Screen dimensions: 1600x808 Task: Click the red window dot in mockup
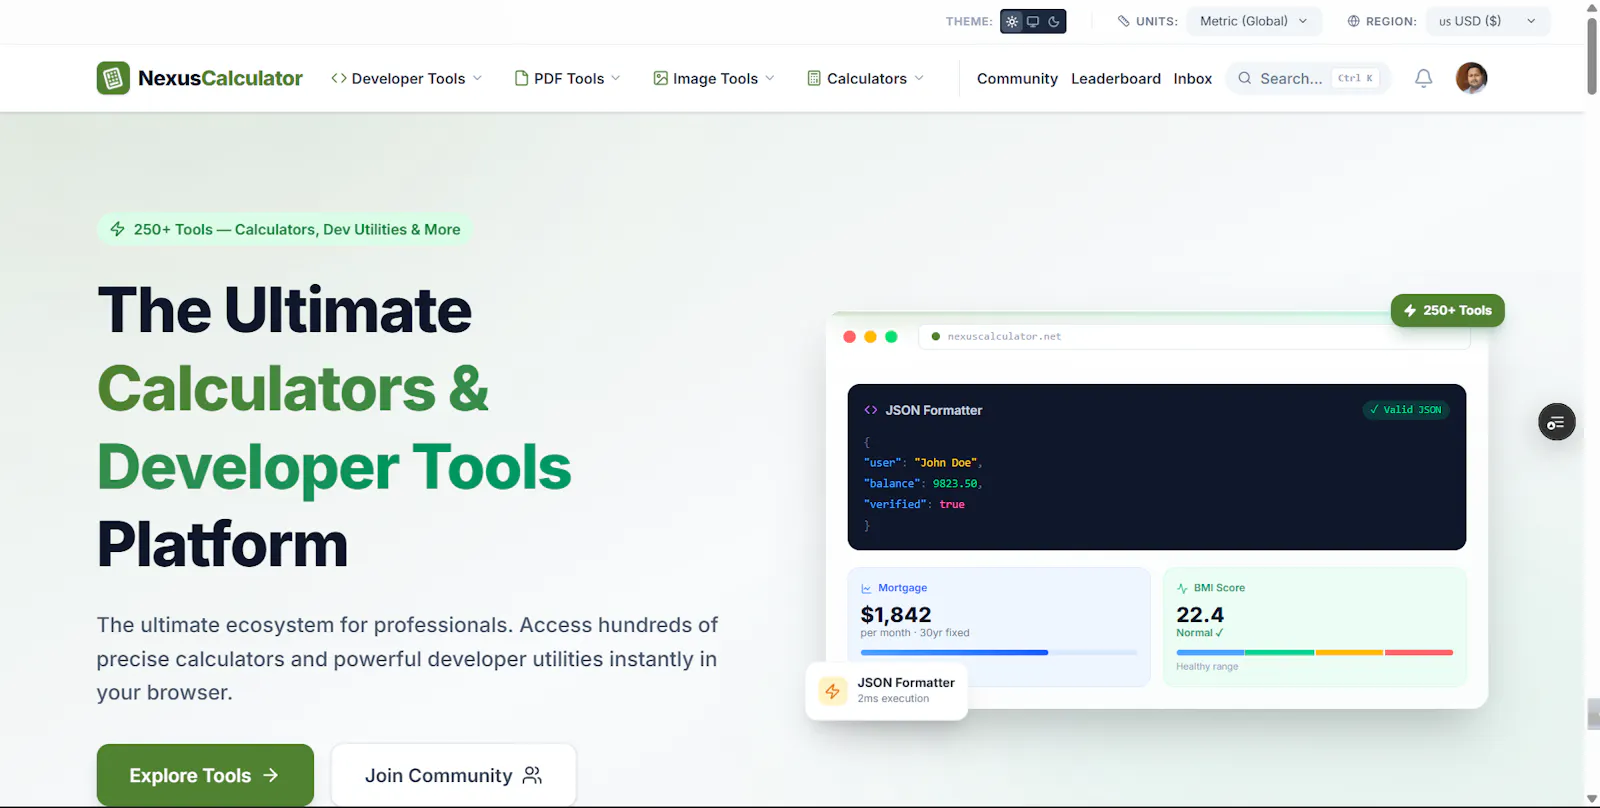850,337
